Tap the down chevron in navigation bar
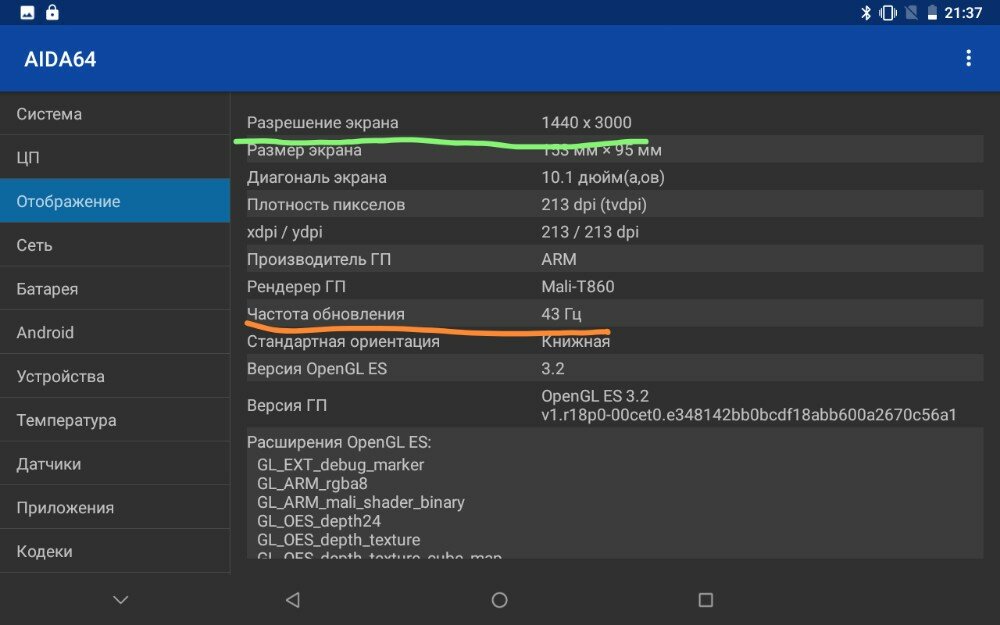The width and height of the screenshot is (1000, 625). (121, 599)
